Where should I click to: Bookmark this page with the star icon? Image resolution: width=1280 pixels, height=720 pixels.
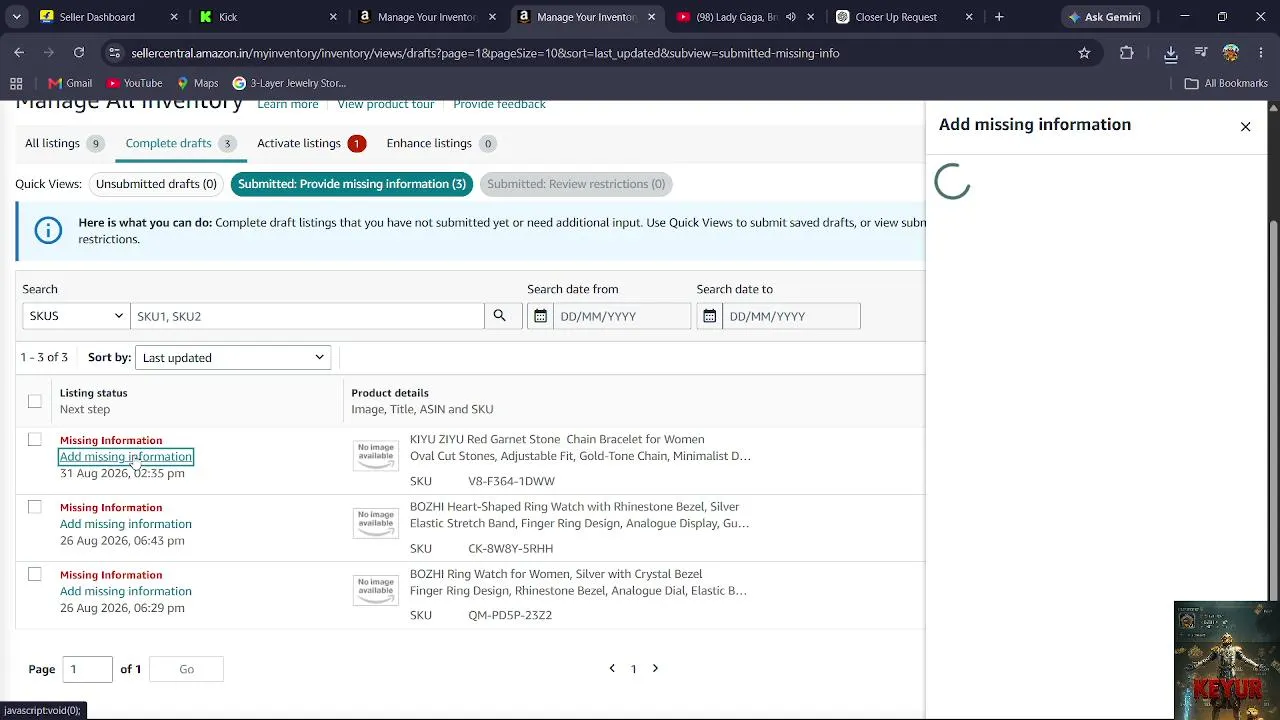click(1084, 53)
